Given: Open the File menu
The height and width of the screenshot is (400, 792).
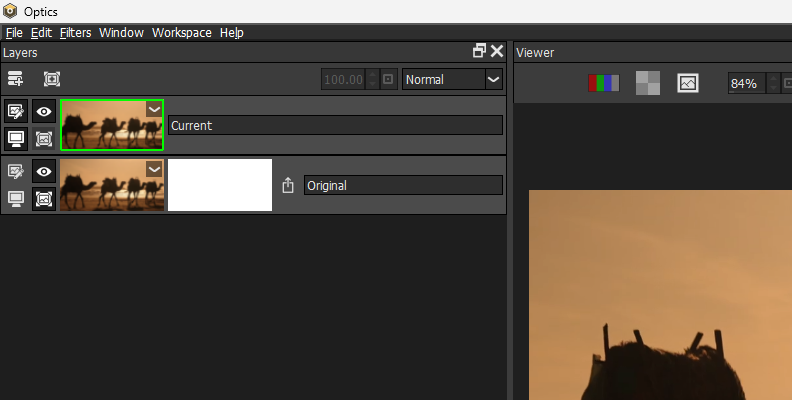Looking at the screenshot, I should click(14, 33).
